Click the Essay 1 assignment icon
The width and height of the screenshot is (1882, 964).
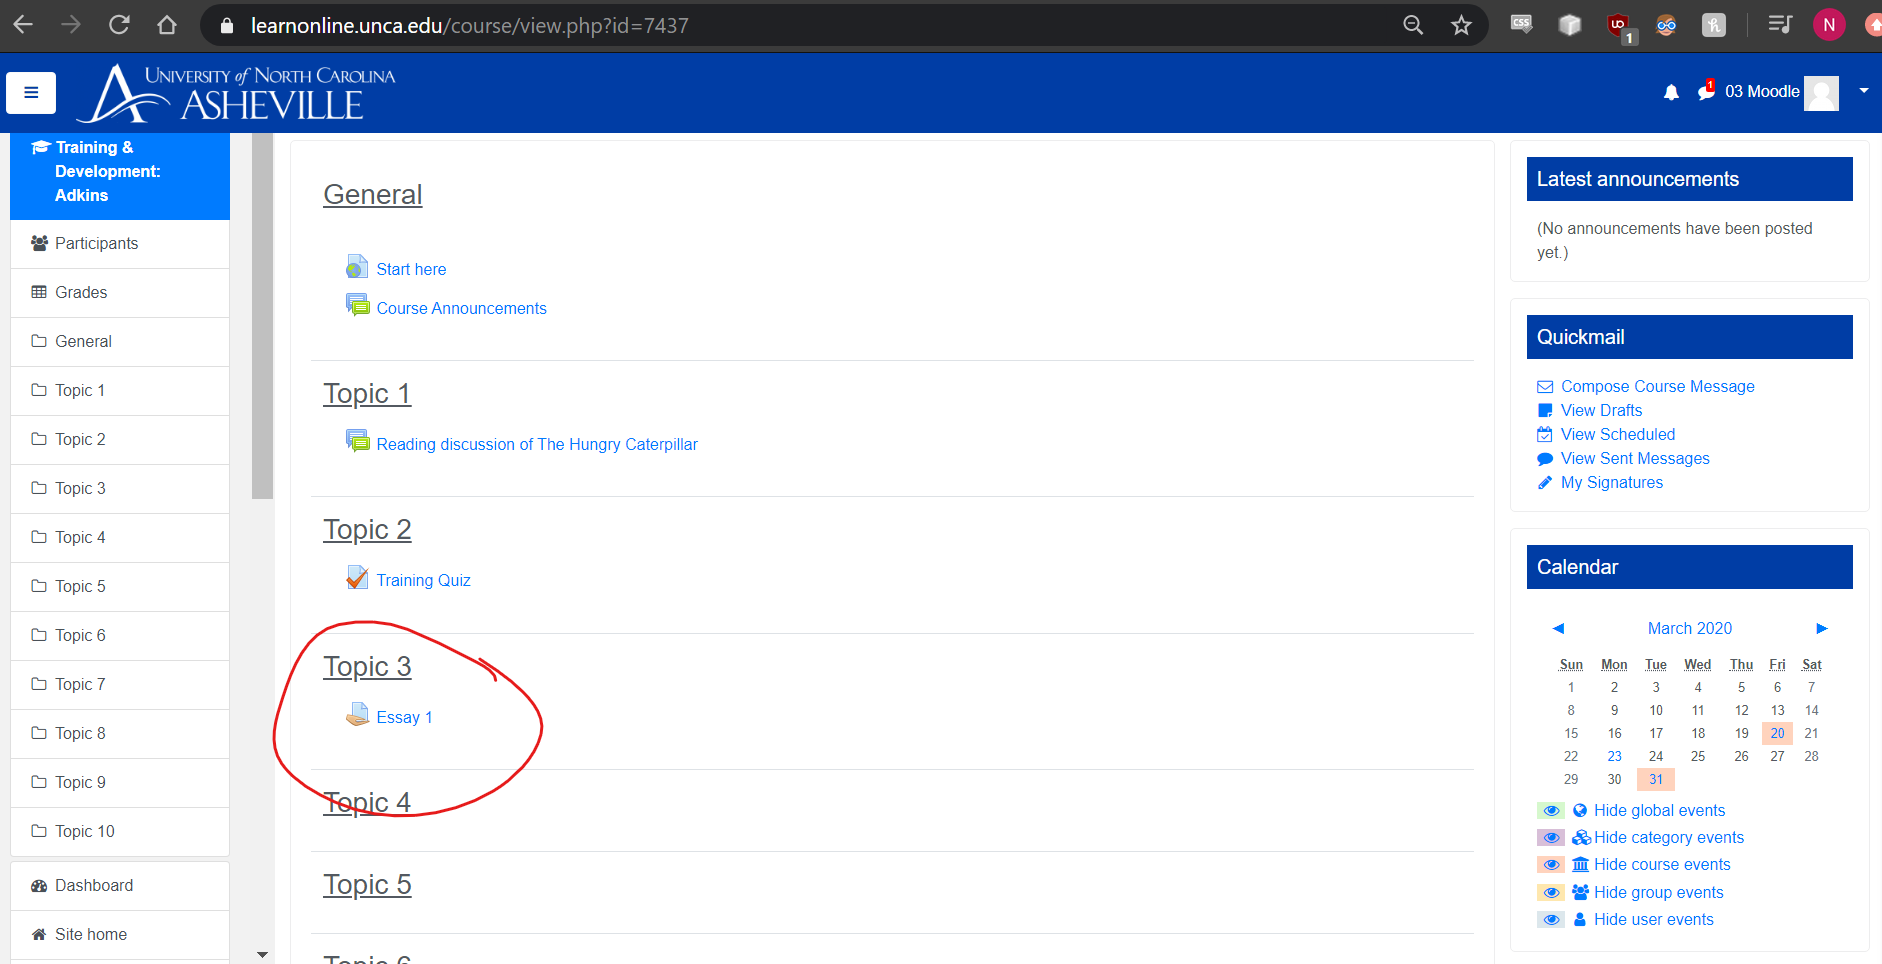click(x=357, y=716)
